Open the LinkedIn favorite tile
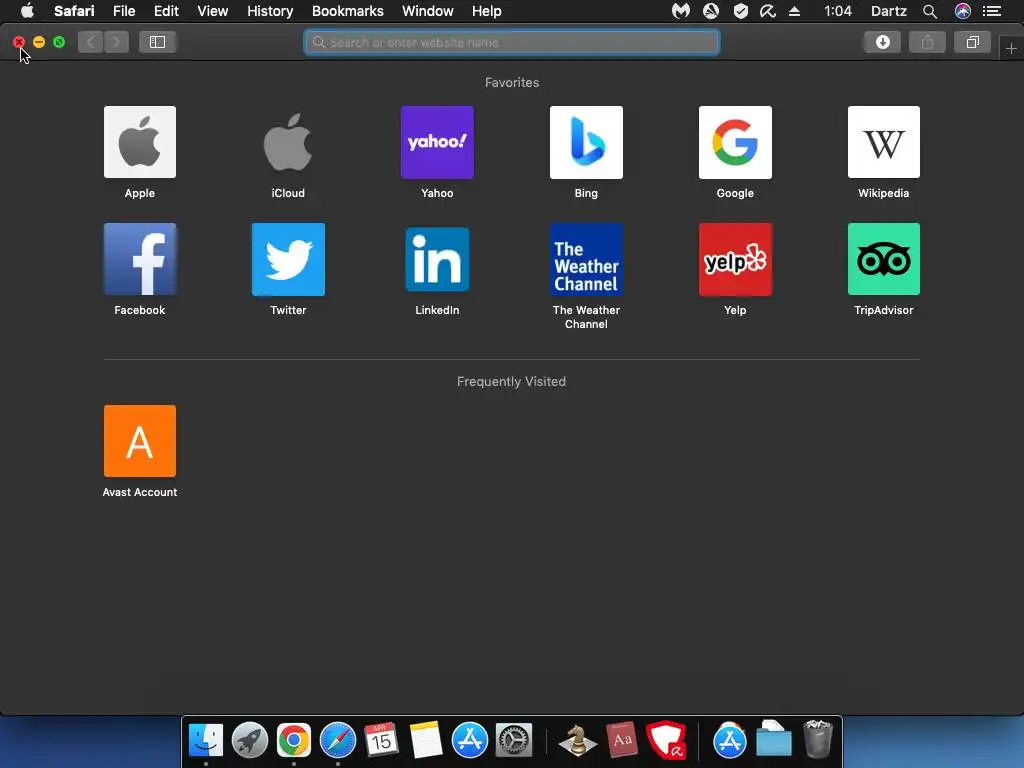This screenshot has width=1024, height=768. (x=437, y=259)
